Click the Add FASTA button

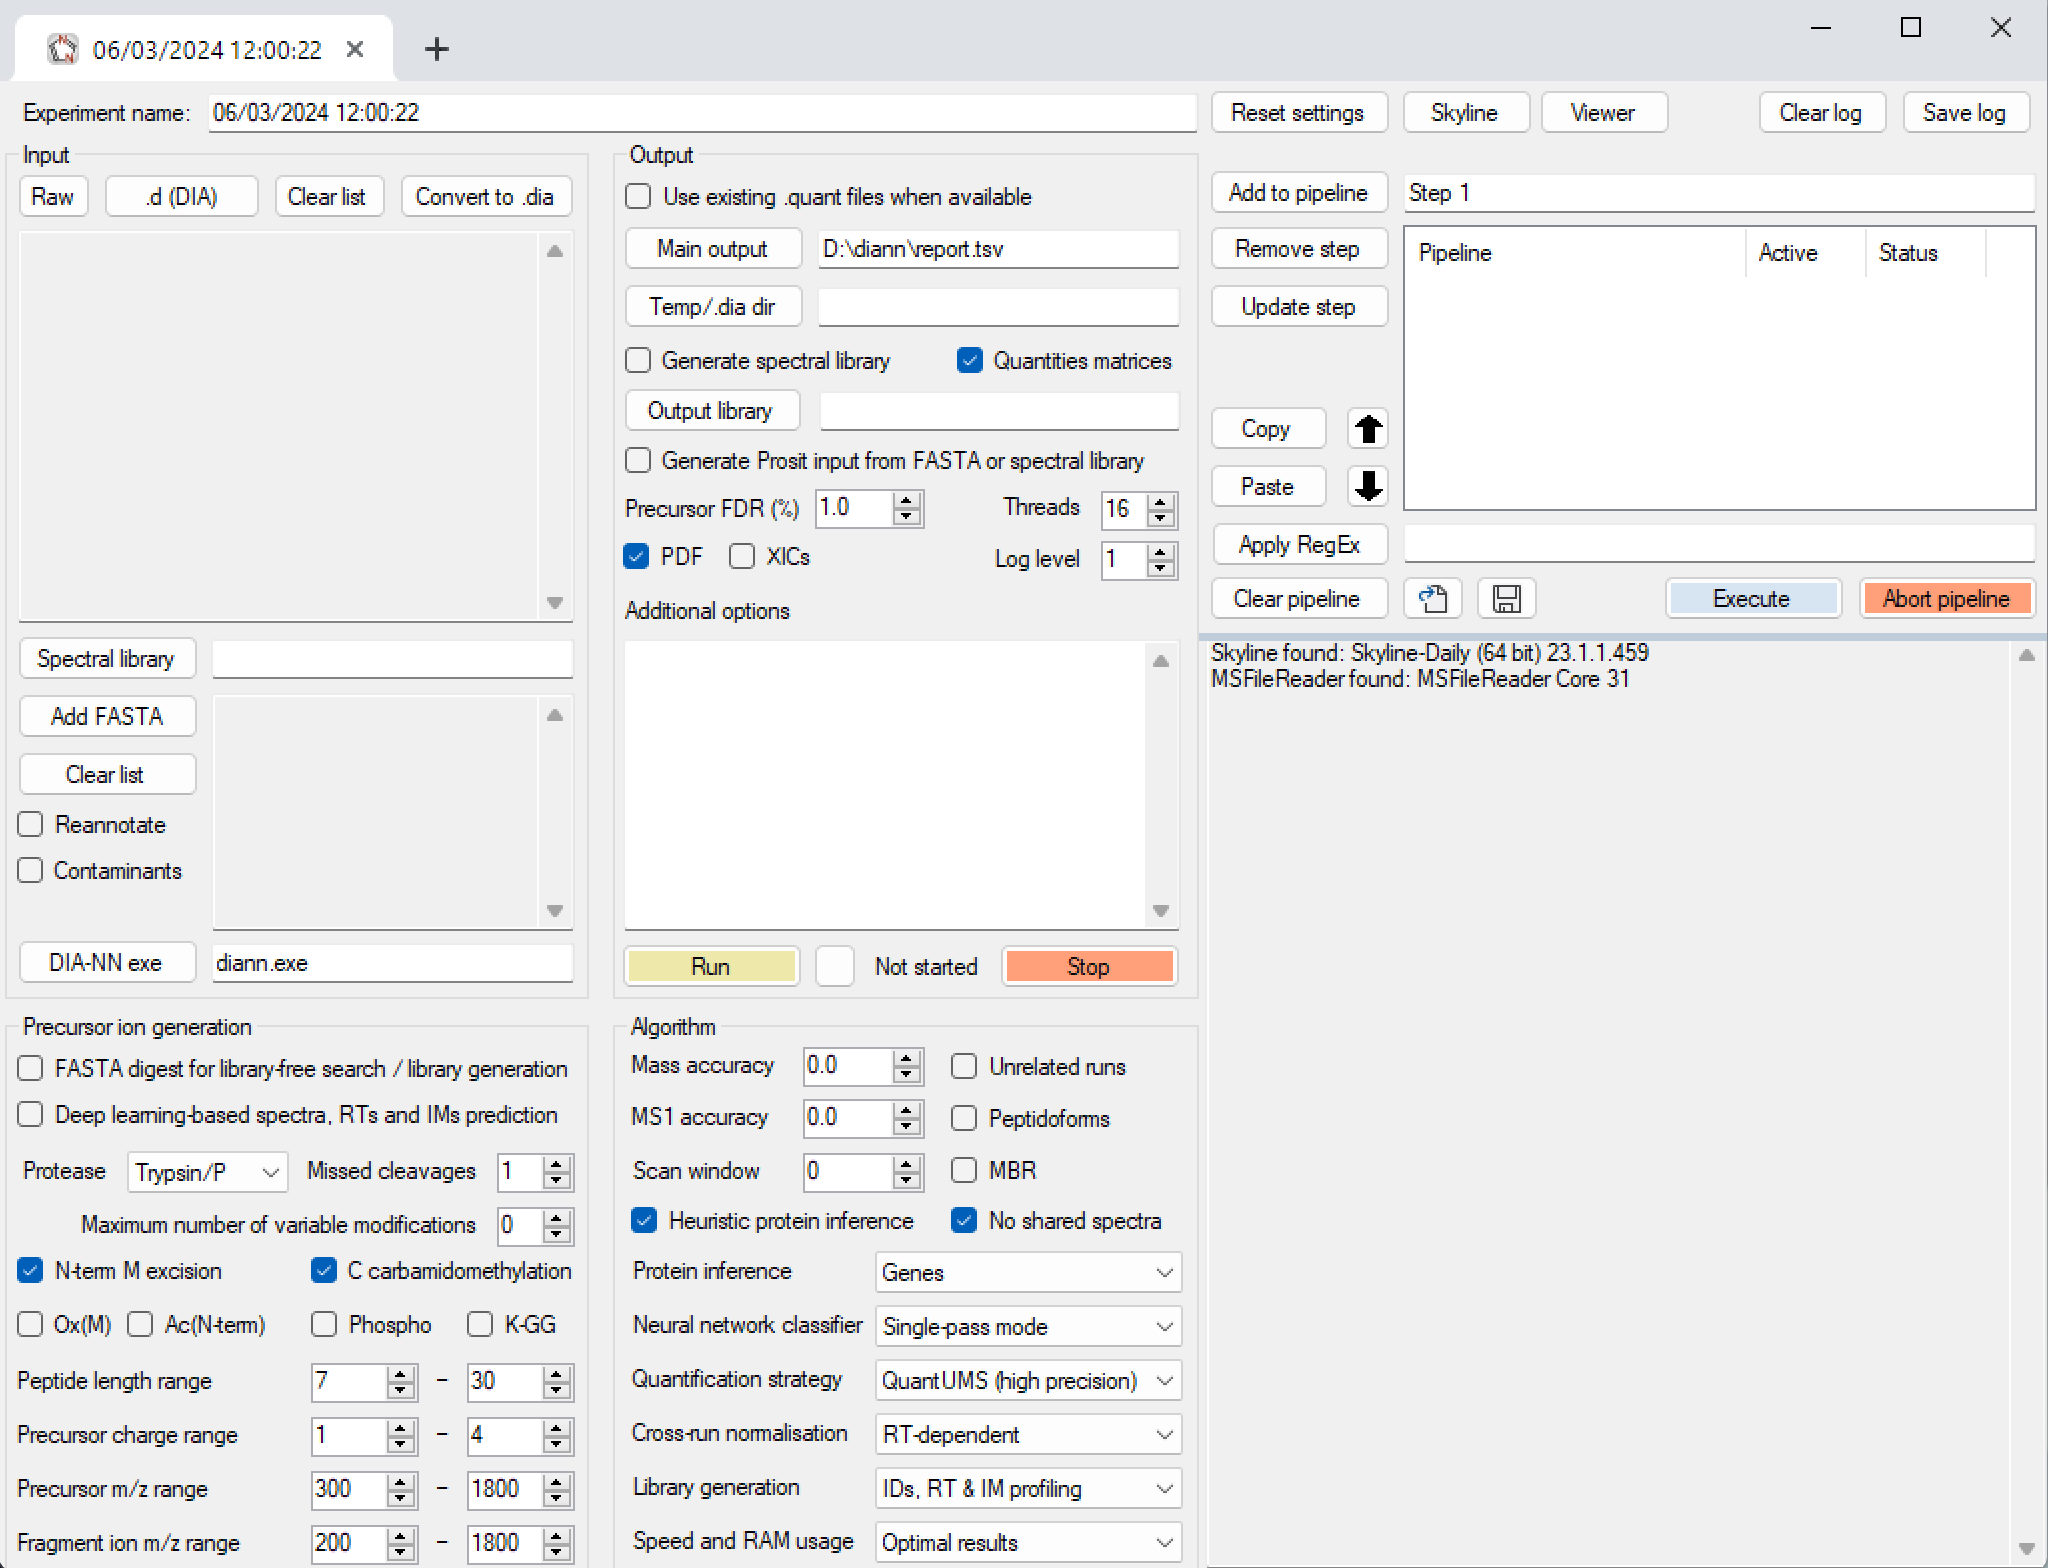(107, 717)
